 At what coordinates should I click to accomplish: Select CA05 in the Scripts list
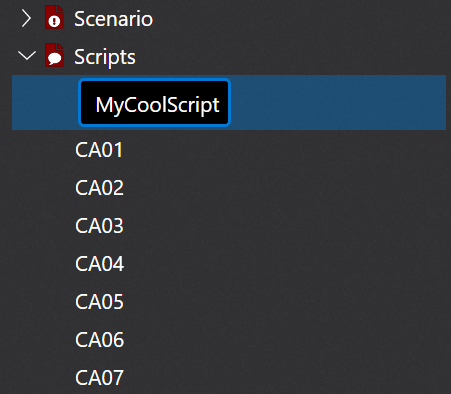point(99,302)
